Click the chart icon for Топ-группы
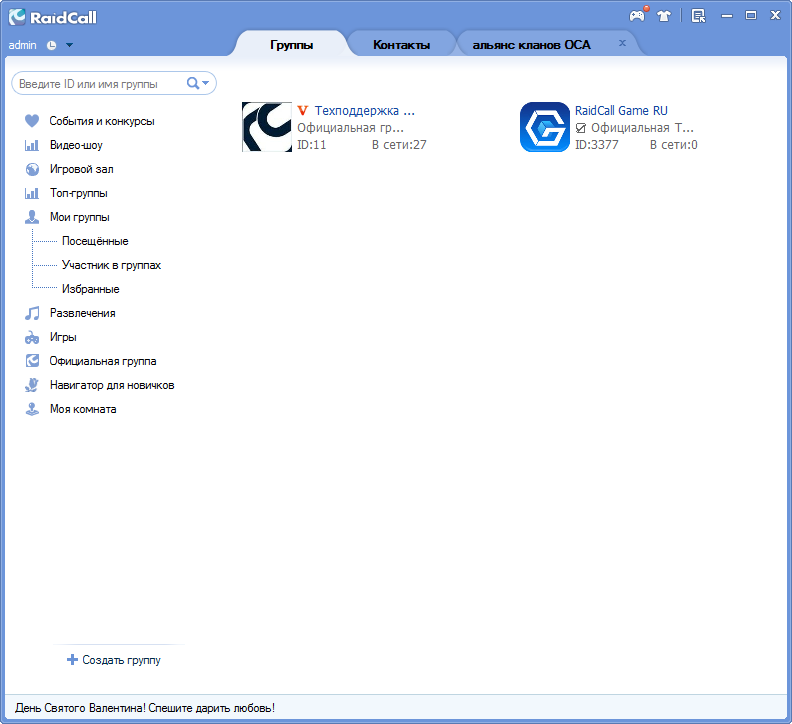The image size is (792, 724). 32,193
